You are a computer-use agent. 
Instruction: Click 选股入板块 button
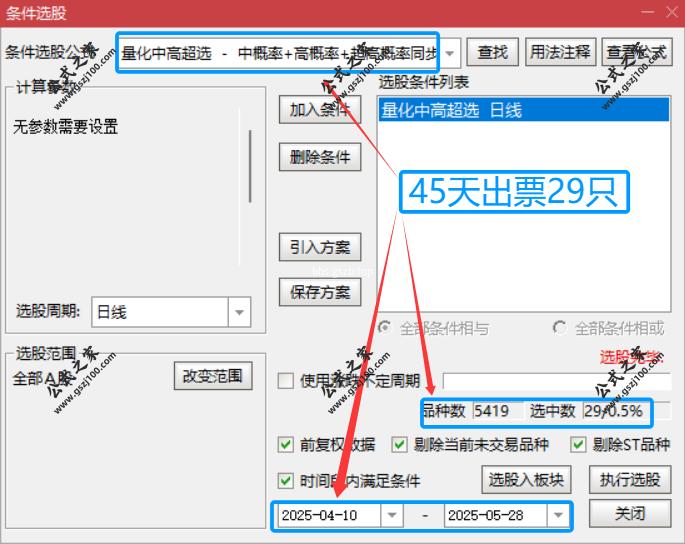[526, 480]
